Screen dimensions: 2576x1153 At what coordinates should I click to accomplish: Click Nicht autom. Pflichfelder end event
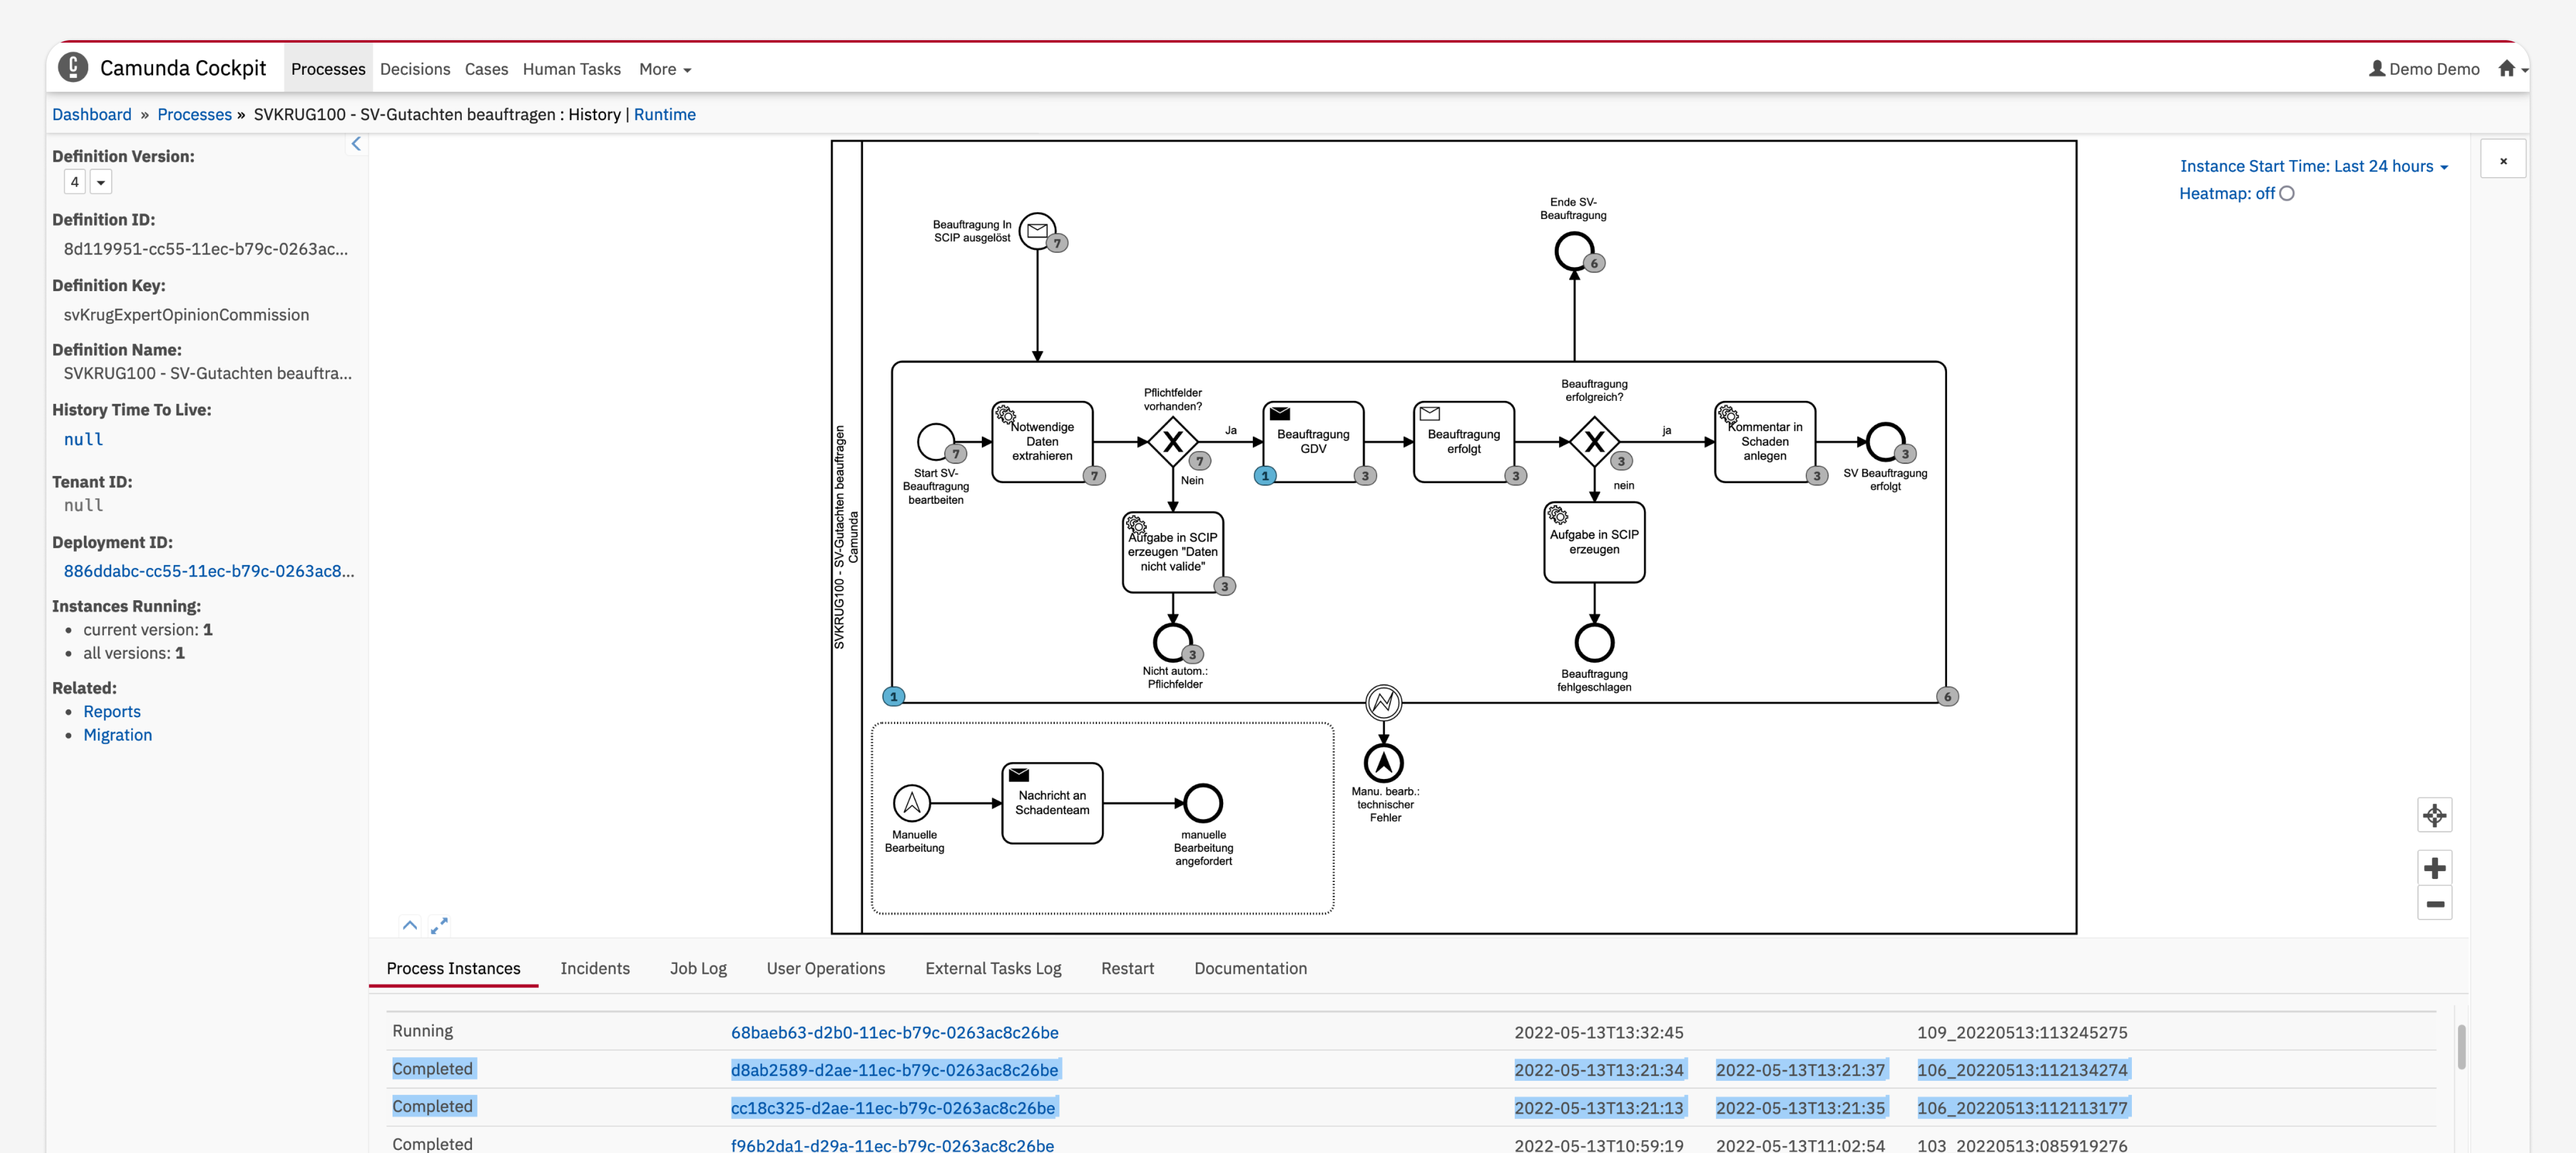[x=1173, y=643]
